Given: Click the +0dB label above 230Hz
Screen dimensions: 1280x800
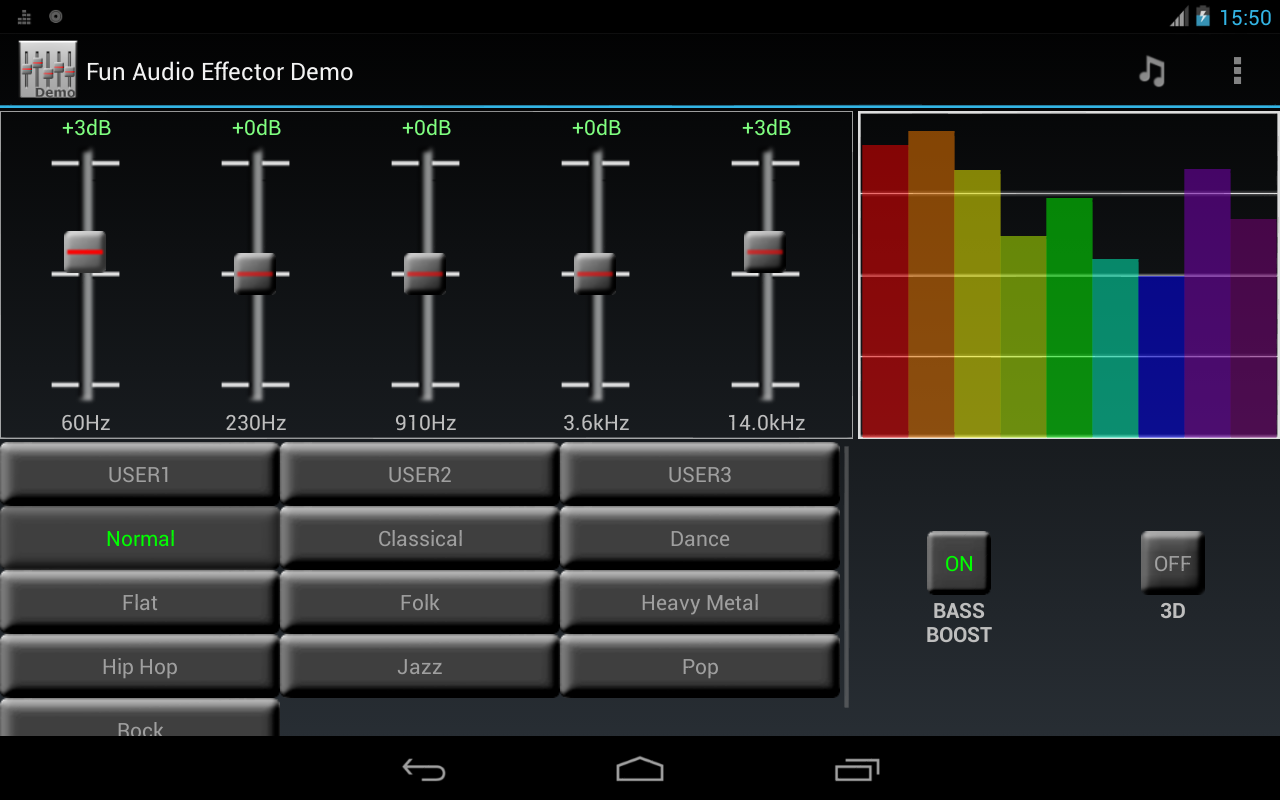Looking at the screenshot, I should 256,128.
